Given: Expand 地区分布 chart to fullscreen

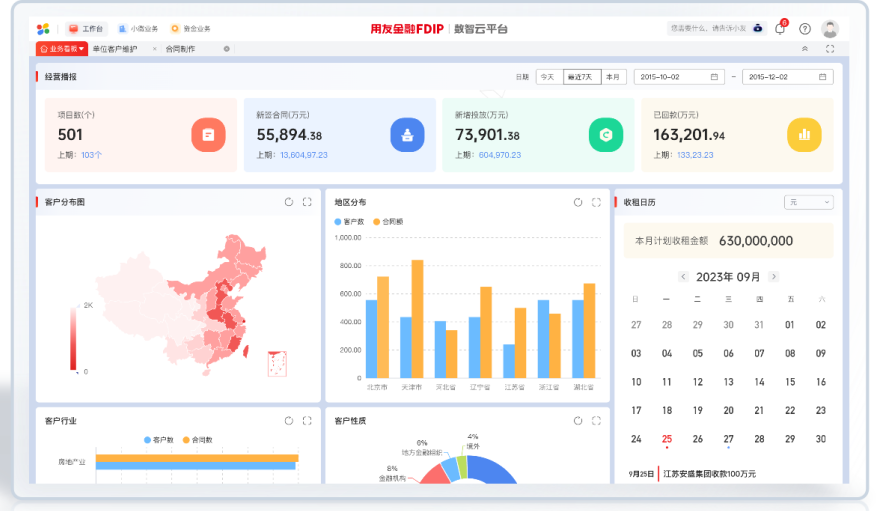Looking at the screenshot, I should click(x=597, y=202).
